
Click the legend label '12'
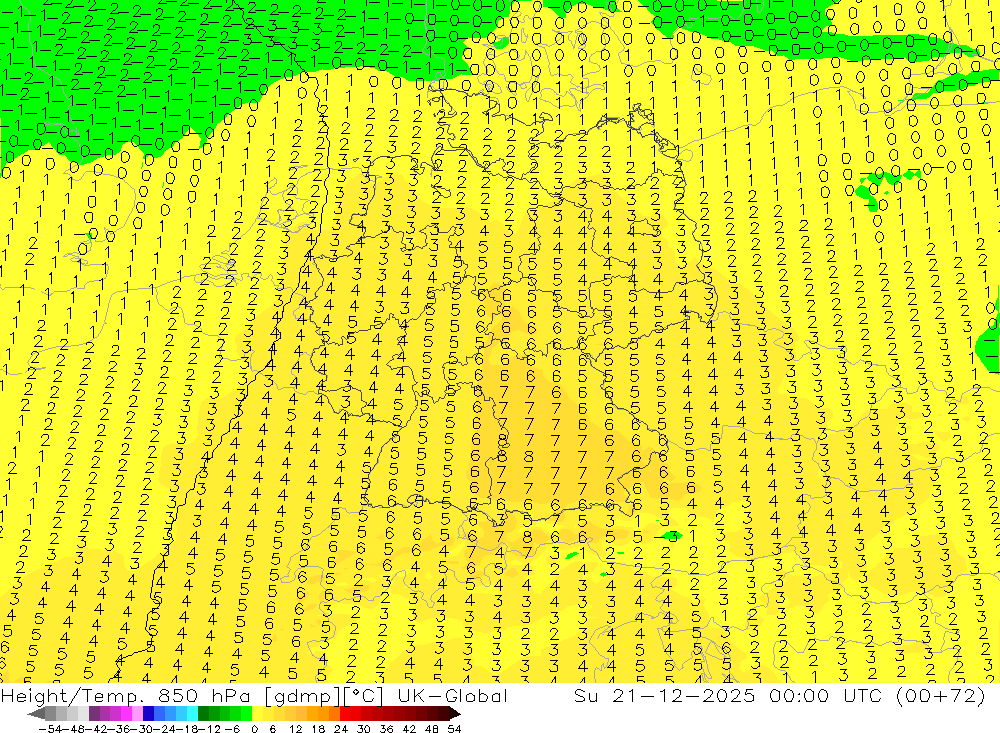click(x=295, y=729)
